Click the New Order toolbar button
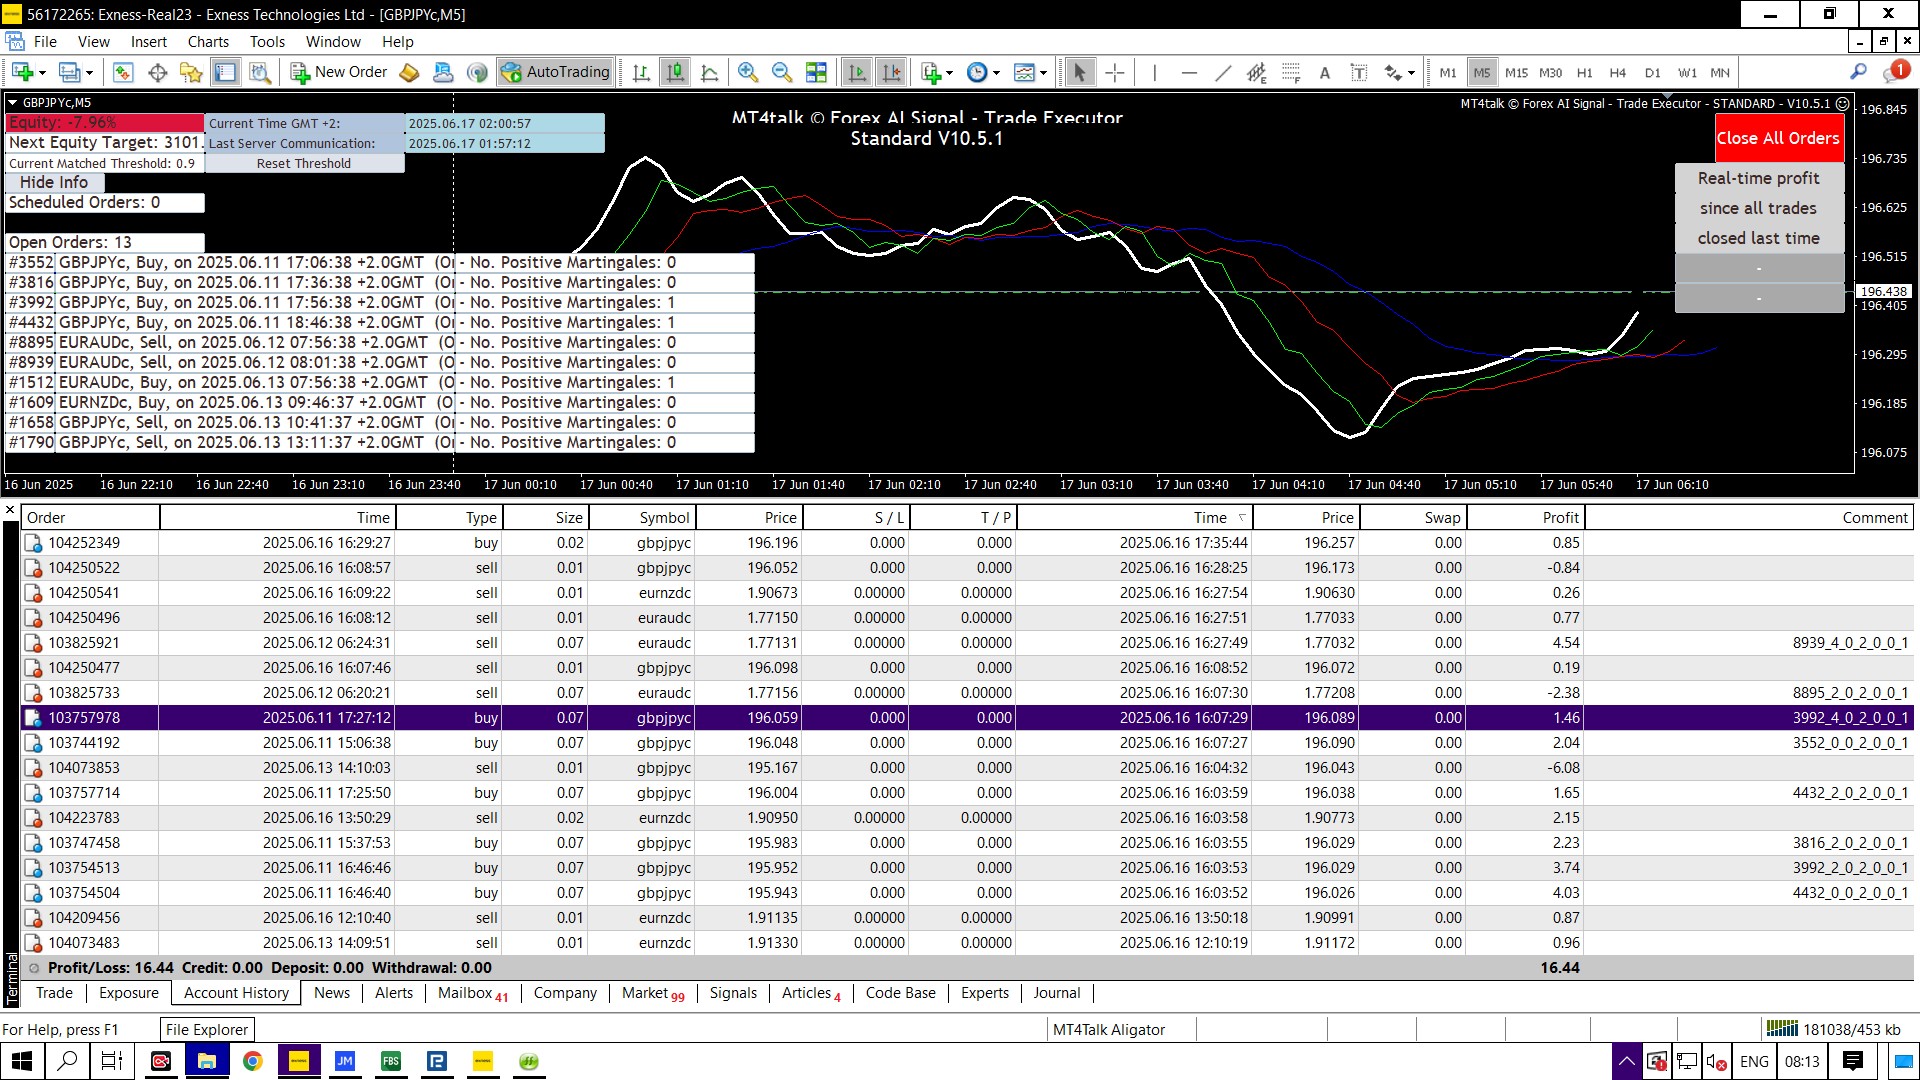 (x=339, y=72)
